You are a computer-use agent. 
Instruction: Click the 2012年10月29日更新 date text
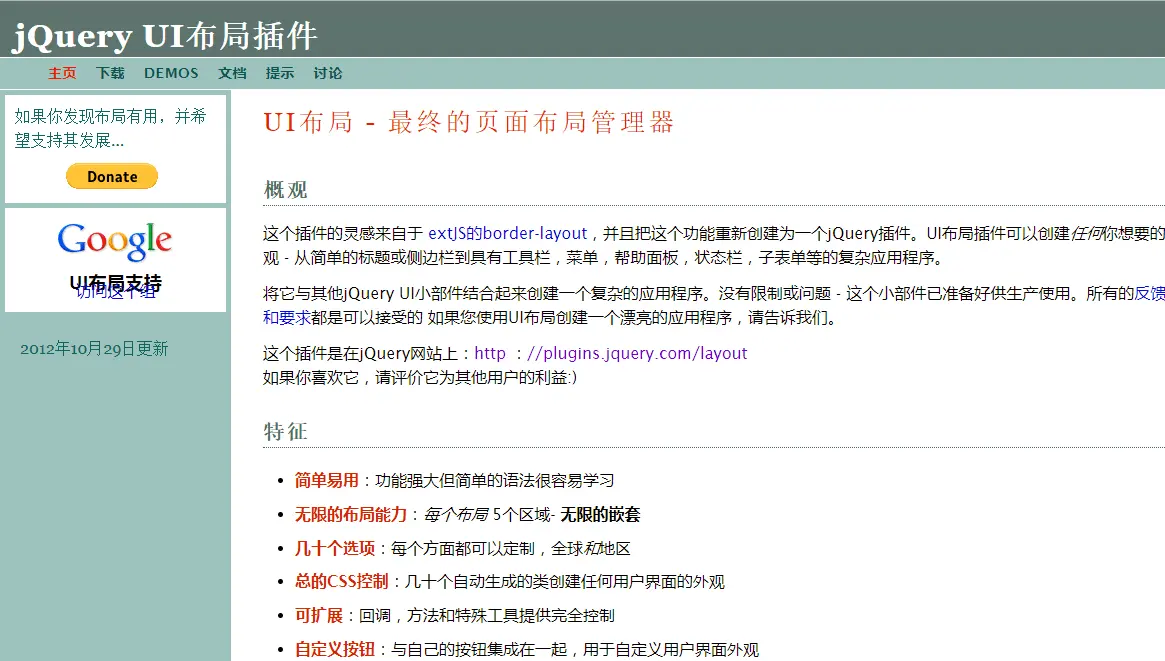(94, 349)
